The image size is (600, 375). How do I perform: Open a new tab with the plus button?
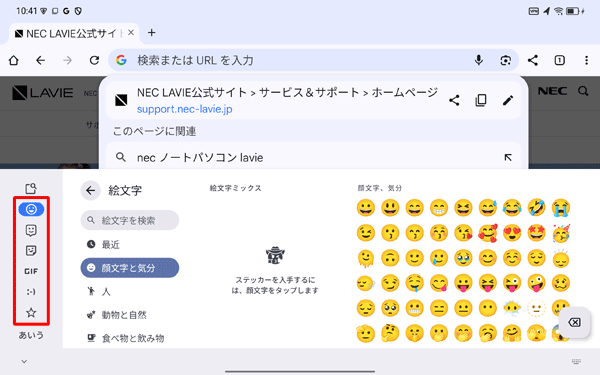point(152,33)
